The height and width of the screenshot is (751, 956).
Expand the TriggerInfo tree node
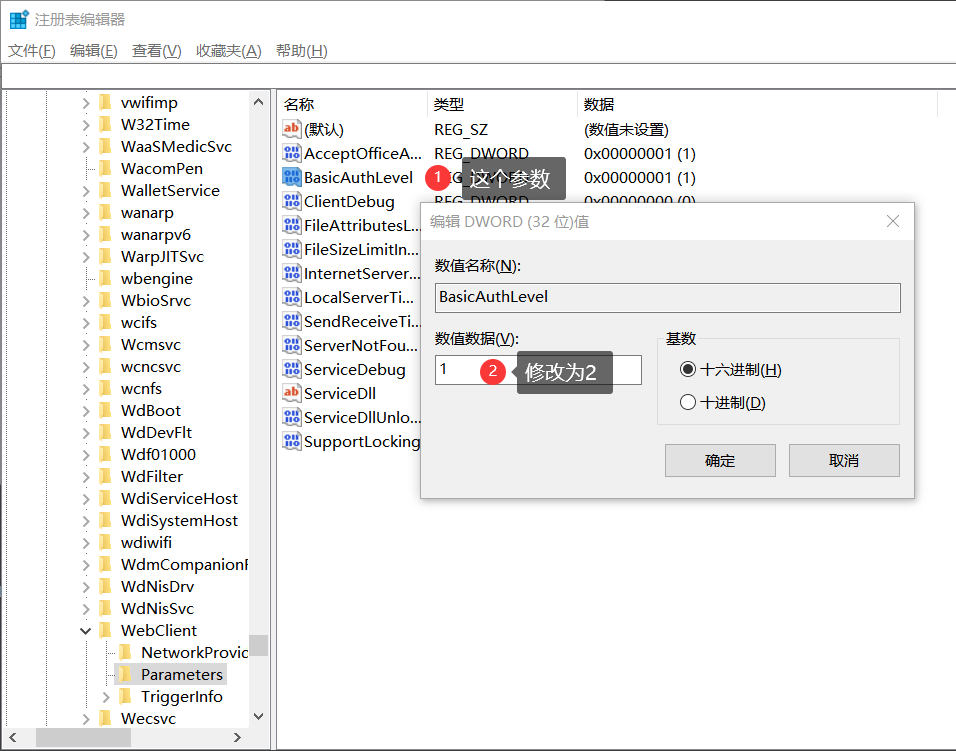[105, 697]
